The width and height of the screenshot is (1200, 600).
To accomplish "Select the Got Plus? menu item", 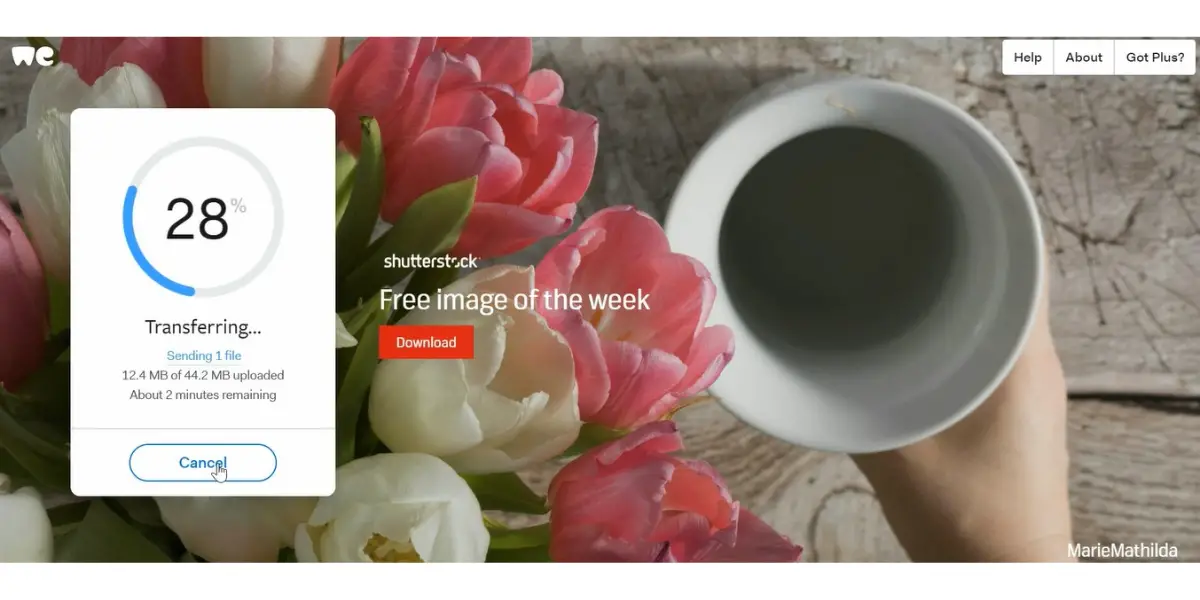I will (x=1155, y=57).
